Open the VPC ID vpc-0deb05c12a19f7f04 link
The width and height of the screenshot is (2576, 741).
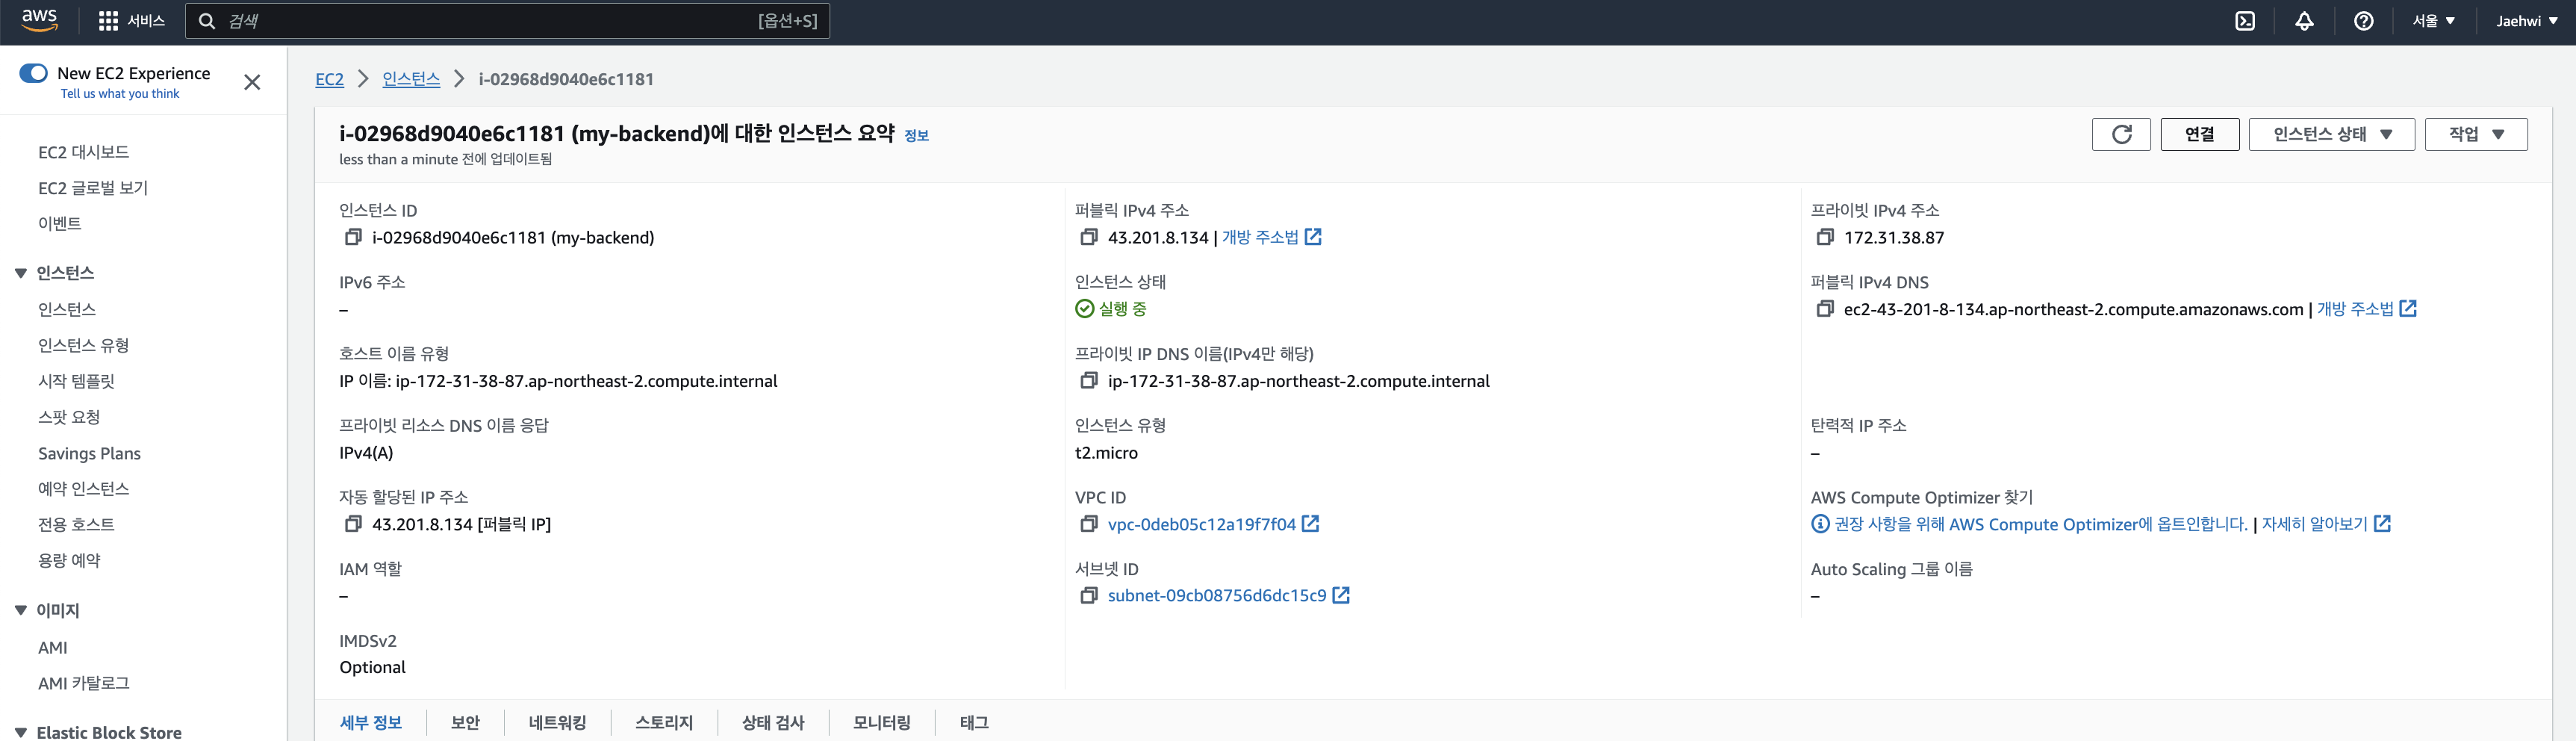tap(1212, 524)
